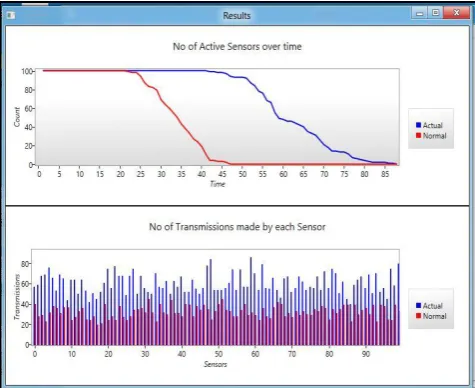Click the 45 tick on the Time axis
The image size is (475, 388).
(x=222, y=174)
